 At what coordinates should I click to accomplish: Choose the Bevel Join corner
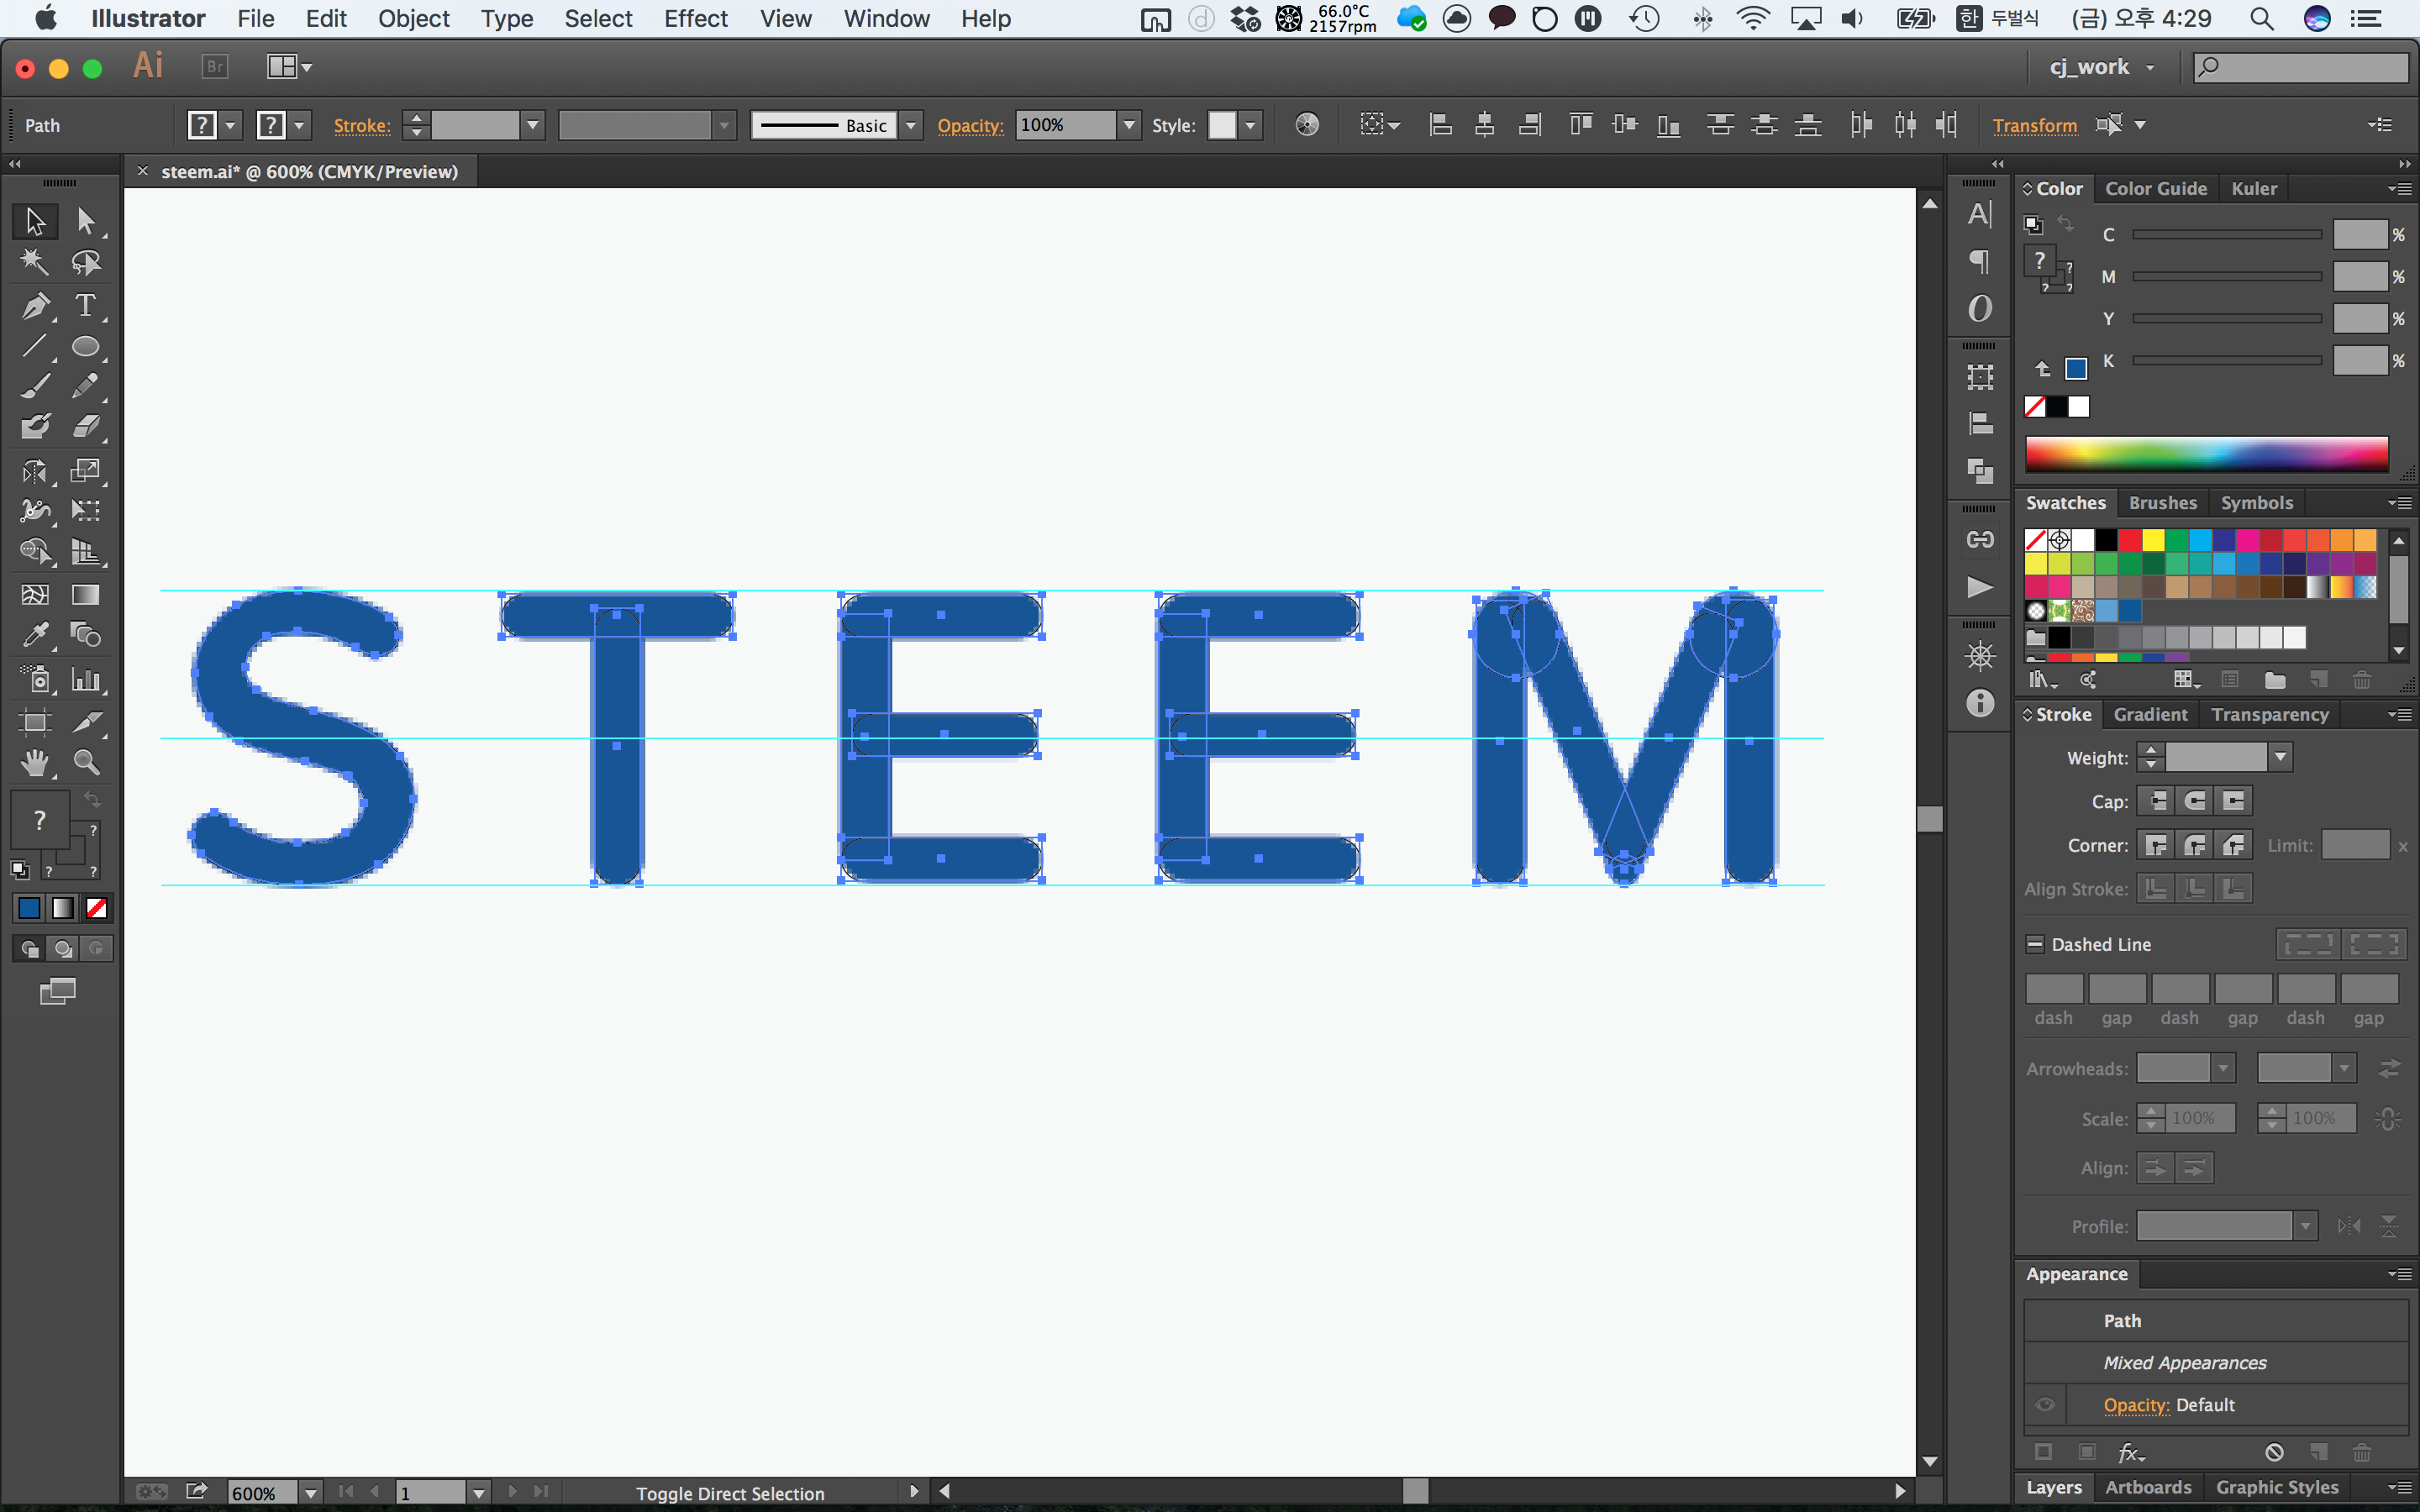[2233, 846]
